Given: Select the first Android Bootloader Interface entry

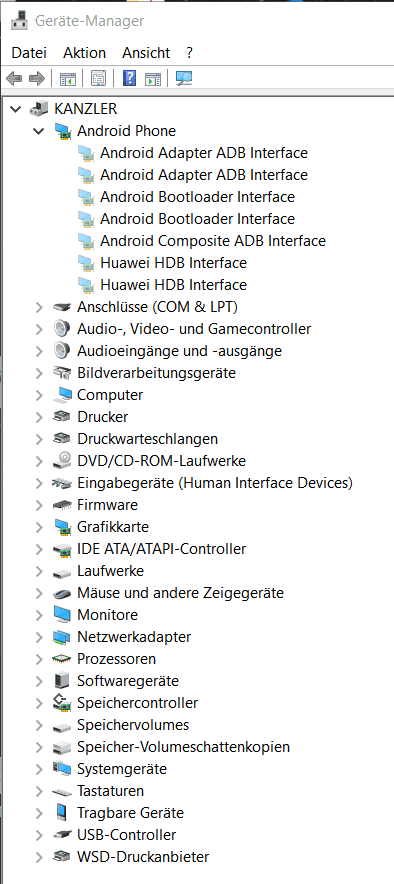Looking at the screenshot, I should point(197,197).
